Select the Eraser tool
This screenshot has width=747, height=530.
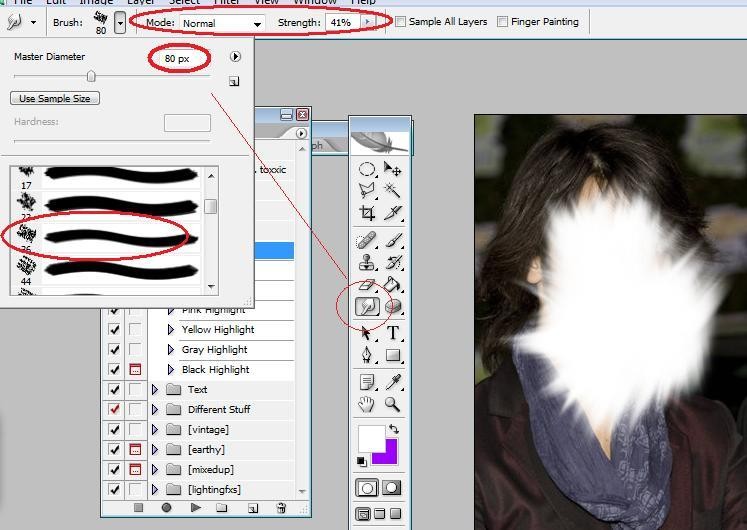coord(366,284)
